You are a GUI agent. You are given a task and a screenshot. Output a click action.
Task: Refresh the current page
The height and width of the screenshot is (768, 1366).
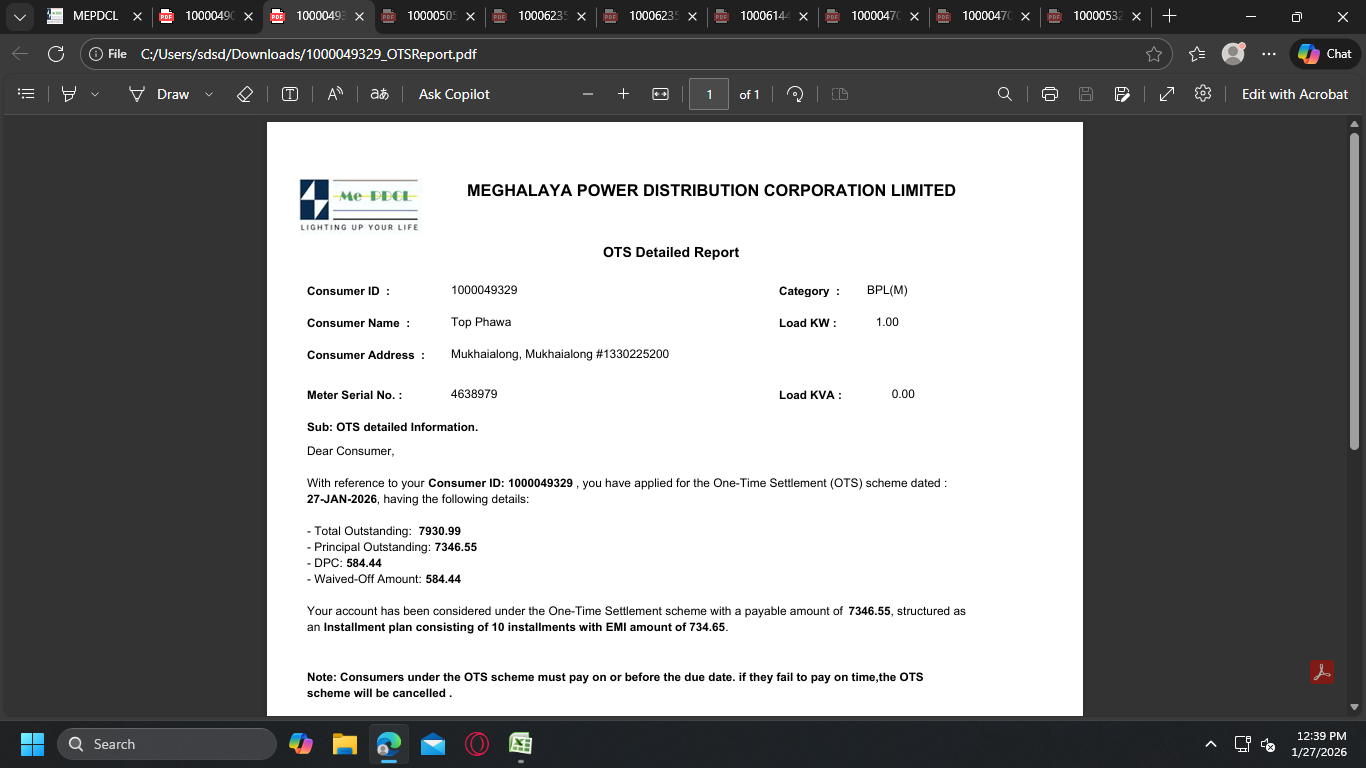(x=56, y=54)
